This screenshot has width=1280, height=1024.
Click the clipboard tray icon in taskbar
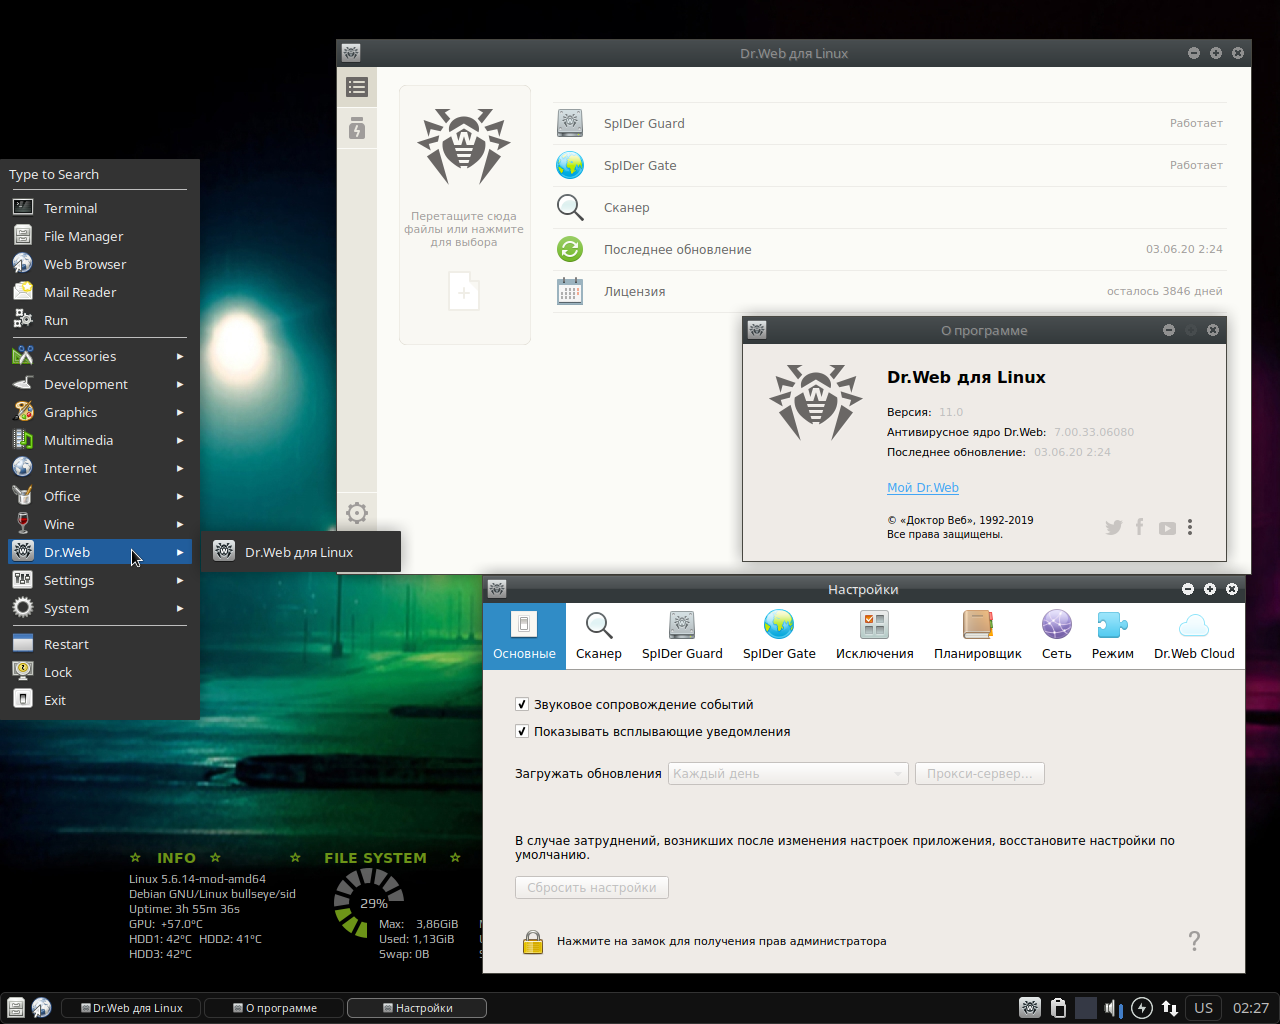[1058, 1008]
